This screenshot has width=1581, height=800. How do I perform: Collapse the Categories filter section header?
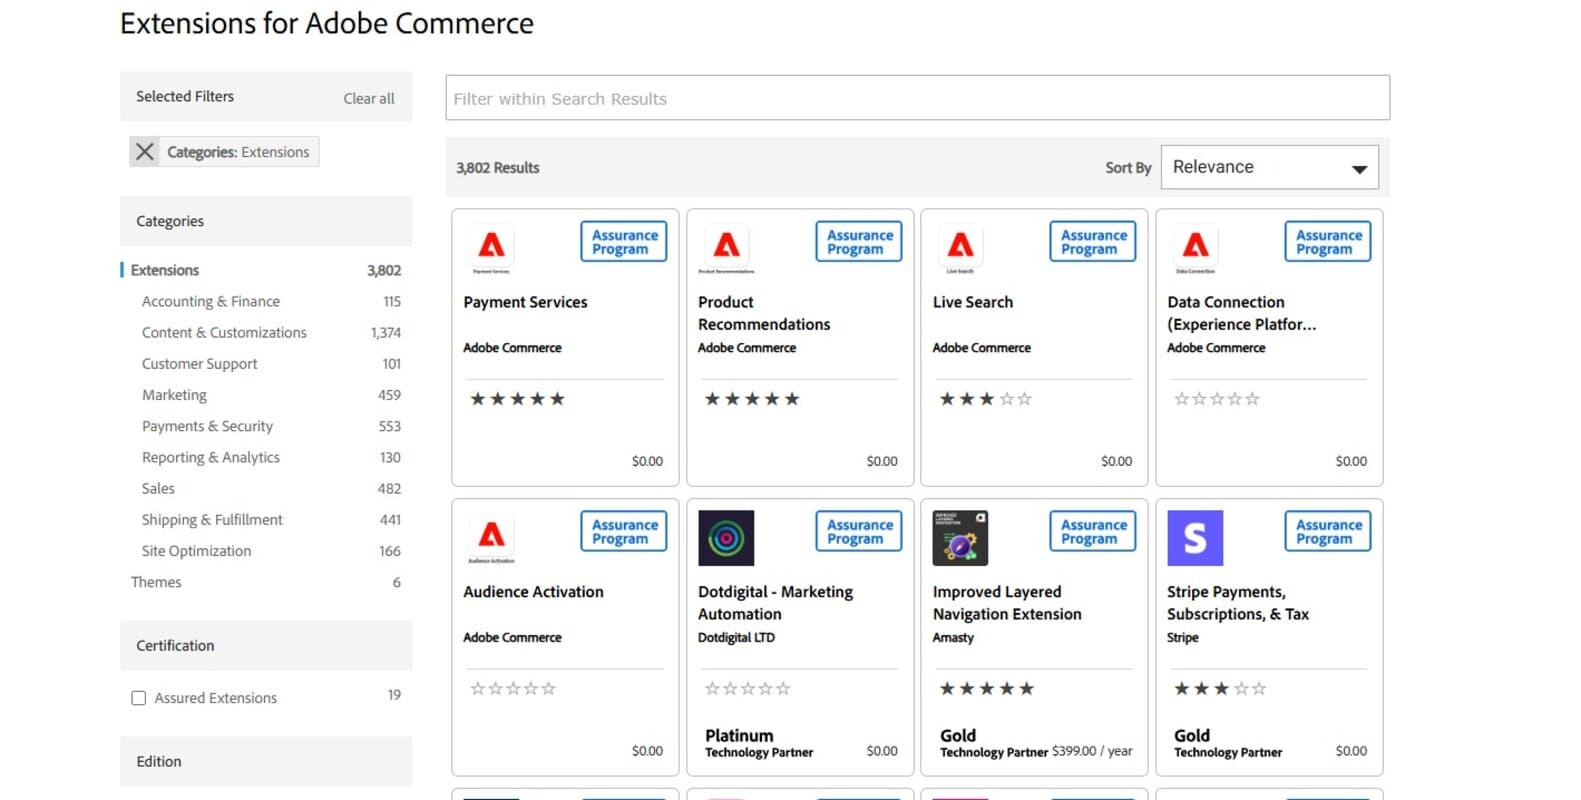(266, 221)
